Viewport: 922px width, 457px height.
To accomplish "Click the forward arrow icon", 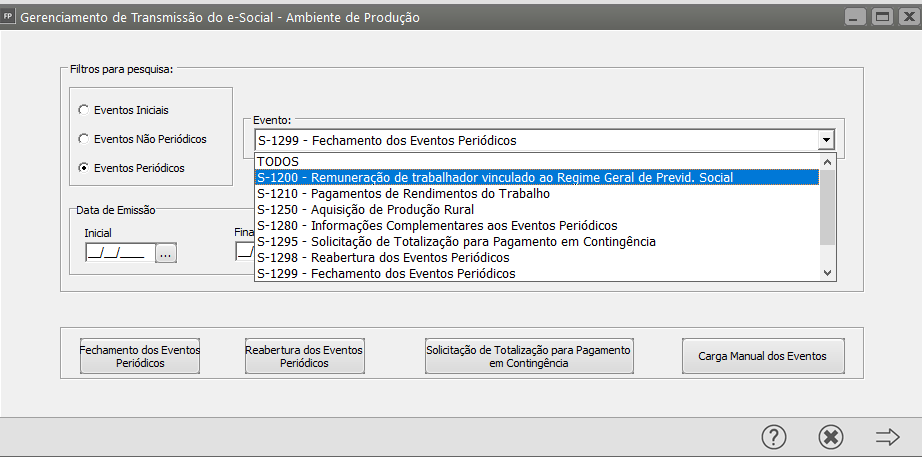I will 887,437.
